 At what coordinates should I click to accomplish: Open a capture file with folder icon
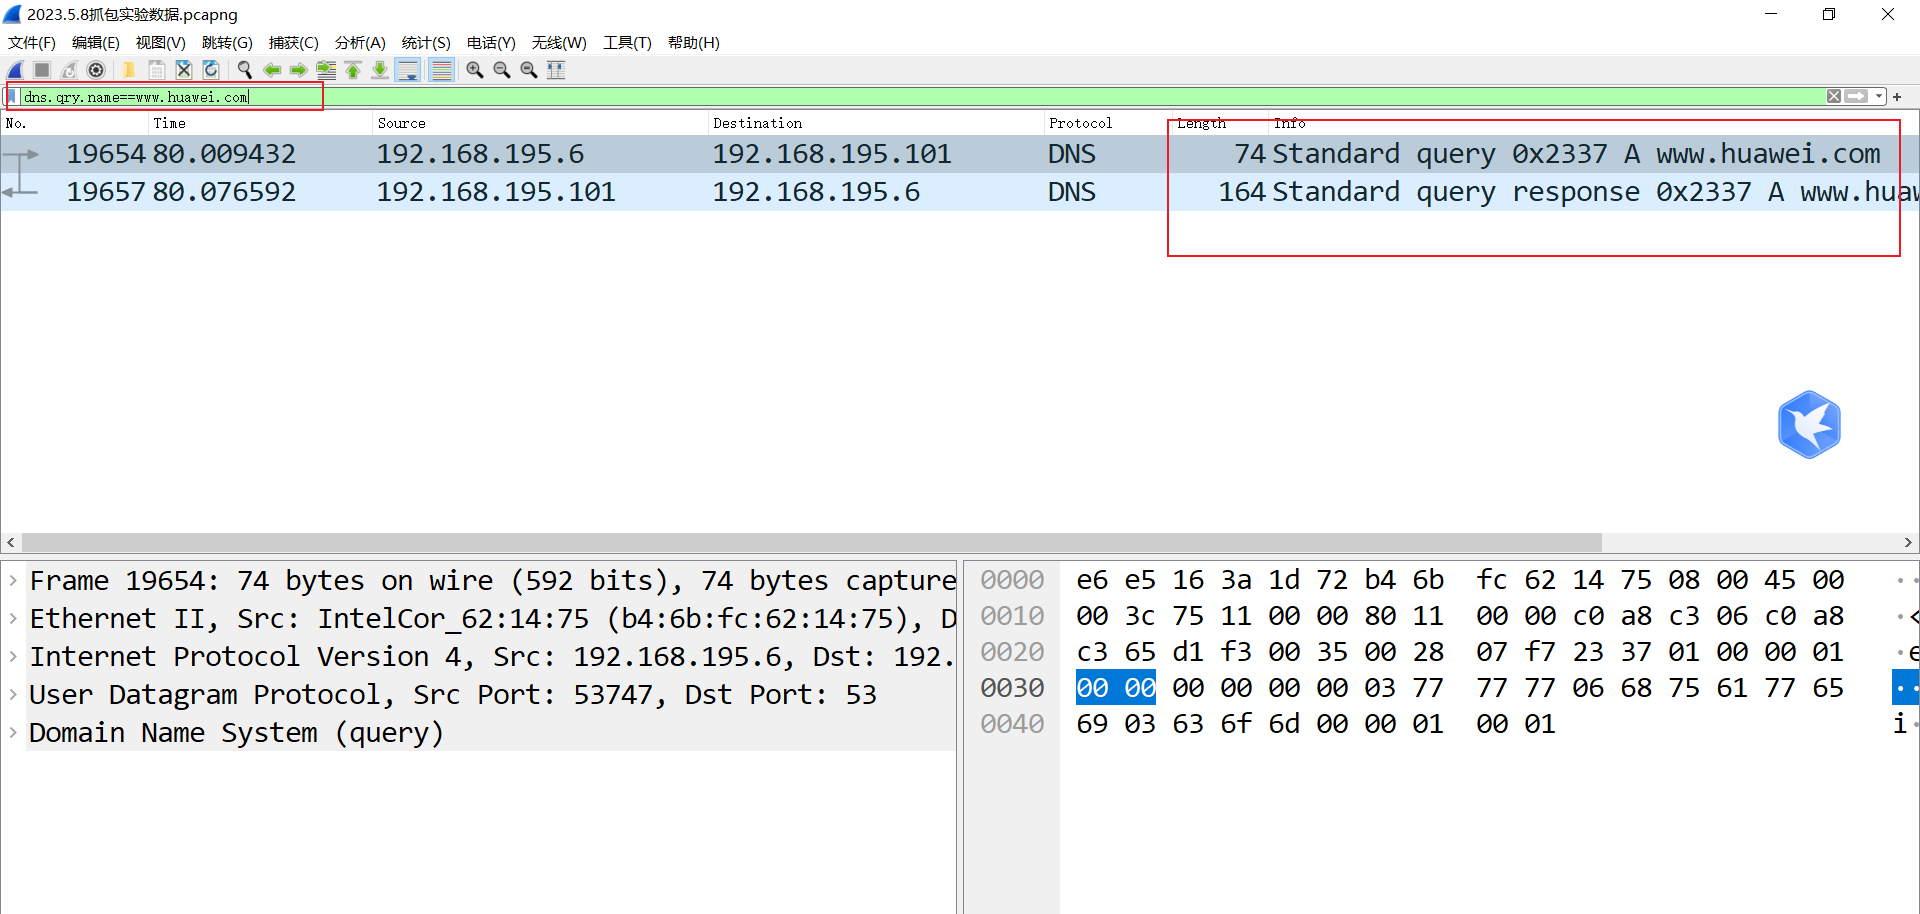[129, 70]
